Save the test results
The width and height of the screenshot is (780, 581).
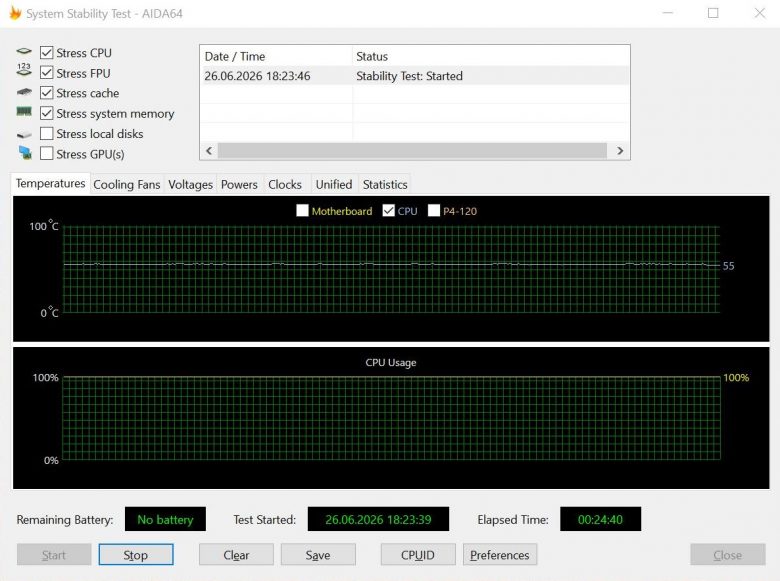(318, 555)
